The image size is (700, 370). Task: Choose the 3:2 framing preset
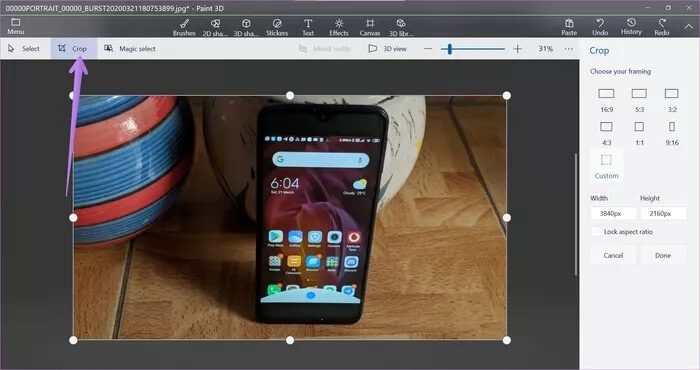[x=672, y=100]
